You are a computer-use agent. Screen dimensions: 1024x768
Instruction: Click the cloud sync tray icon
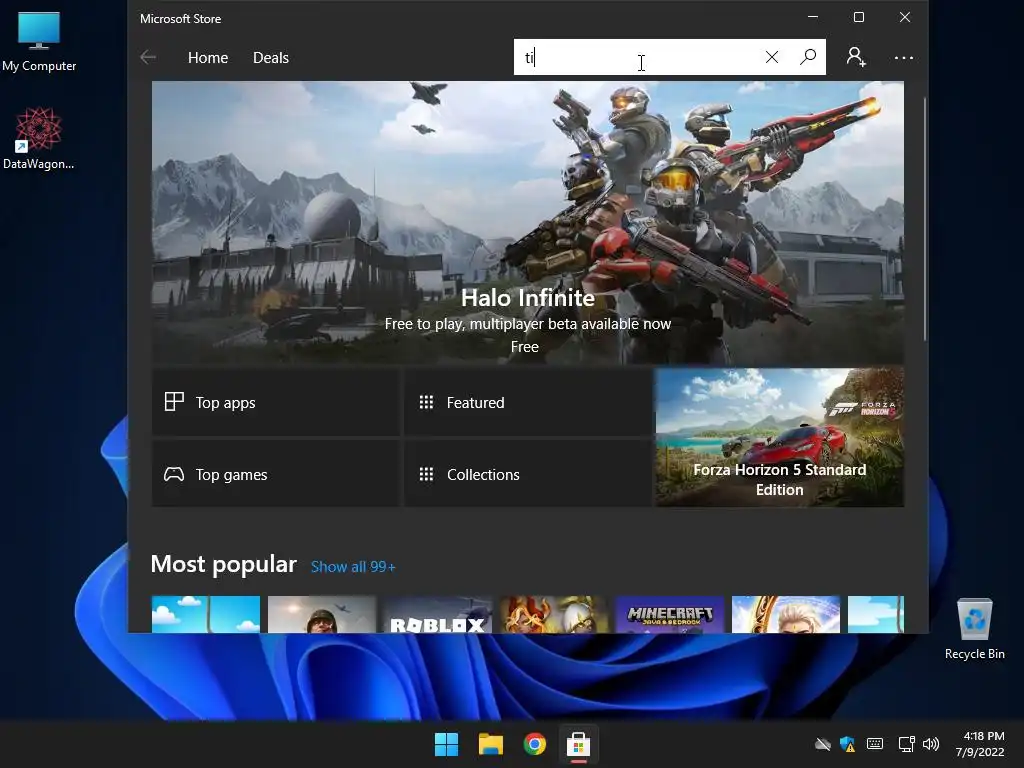coord(822,744)
